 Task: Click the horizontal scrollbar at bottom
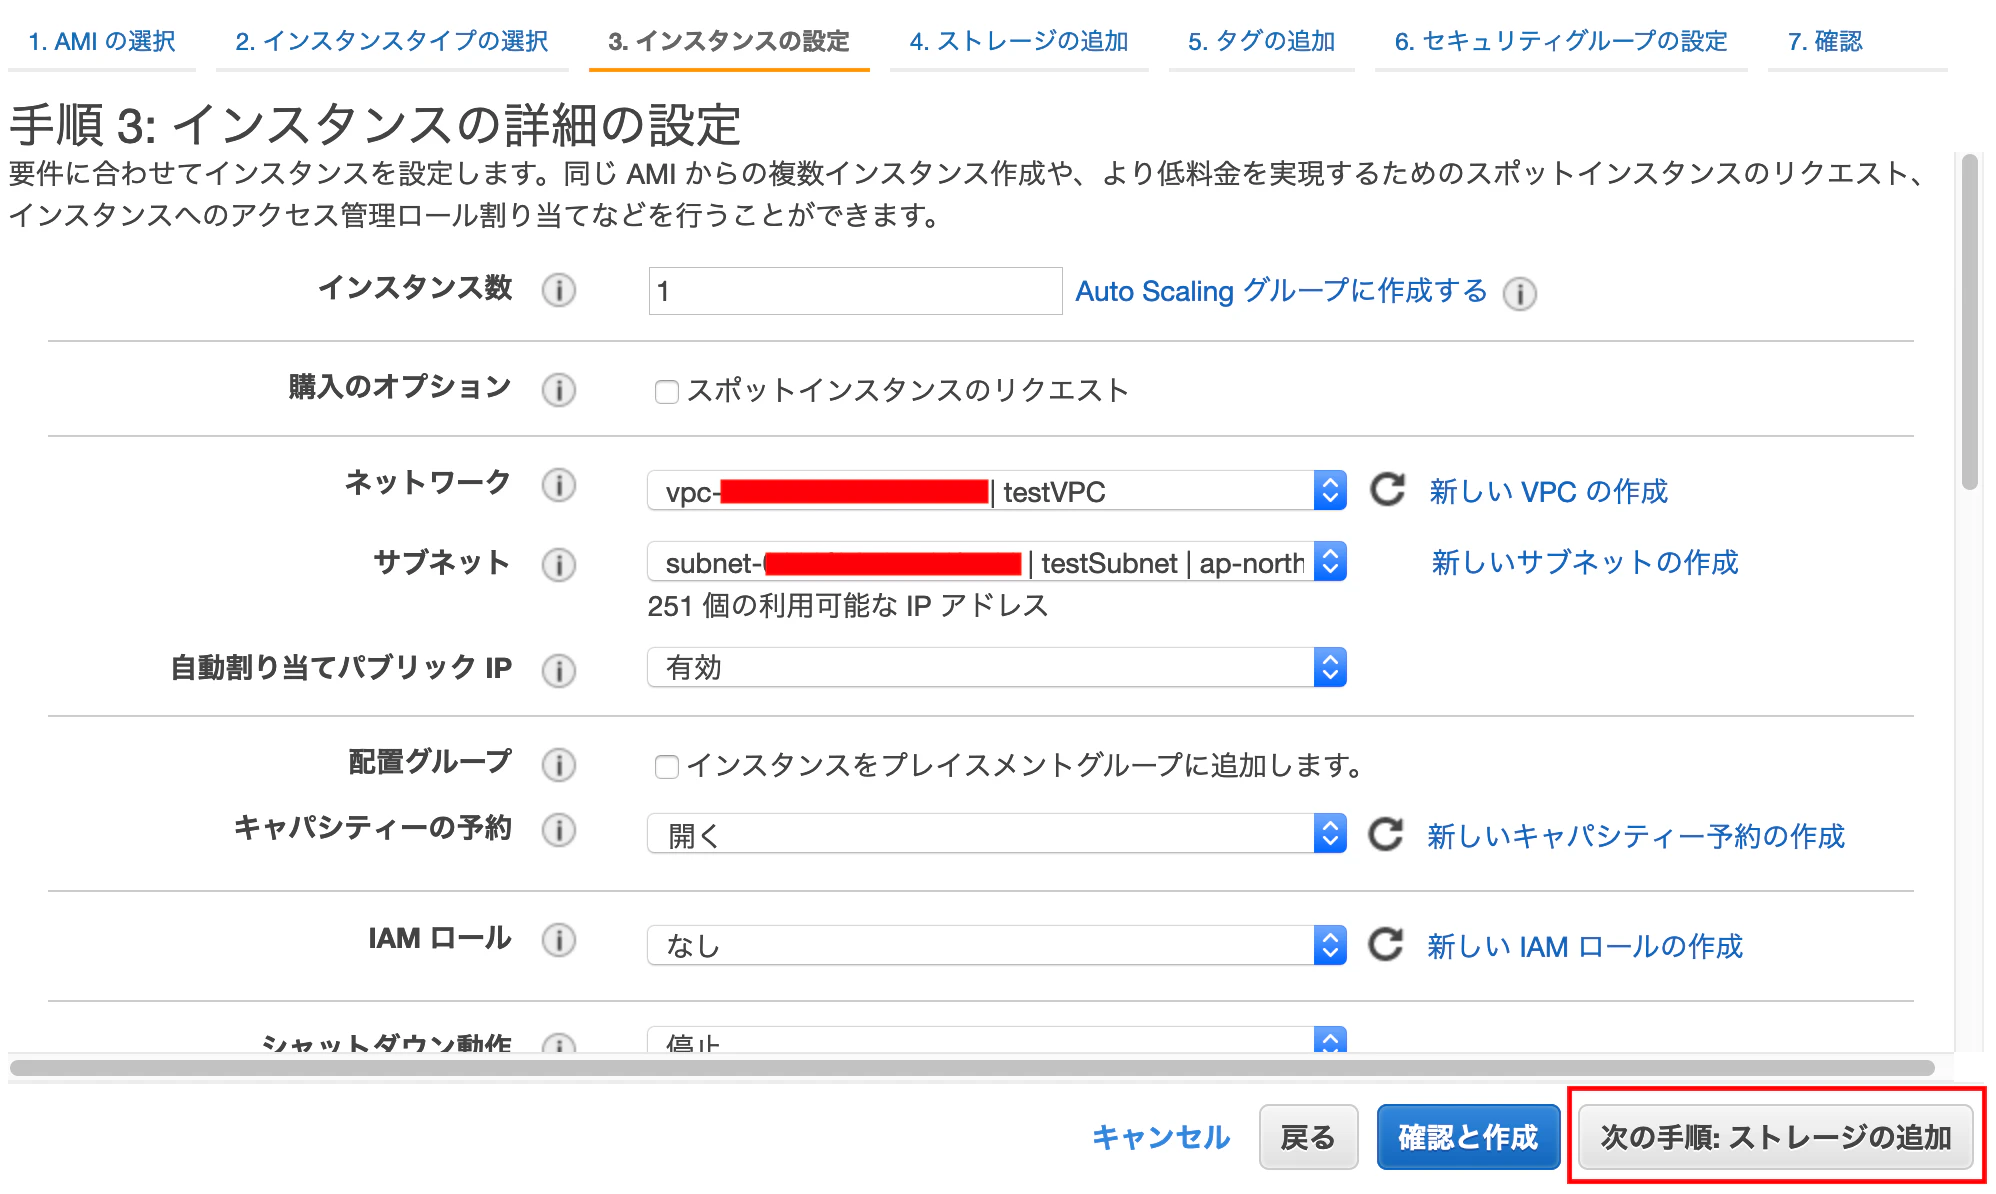click(x=970, y=1068)
